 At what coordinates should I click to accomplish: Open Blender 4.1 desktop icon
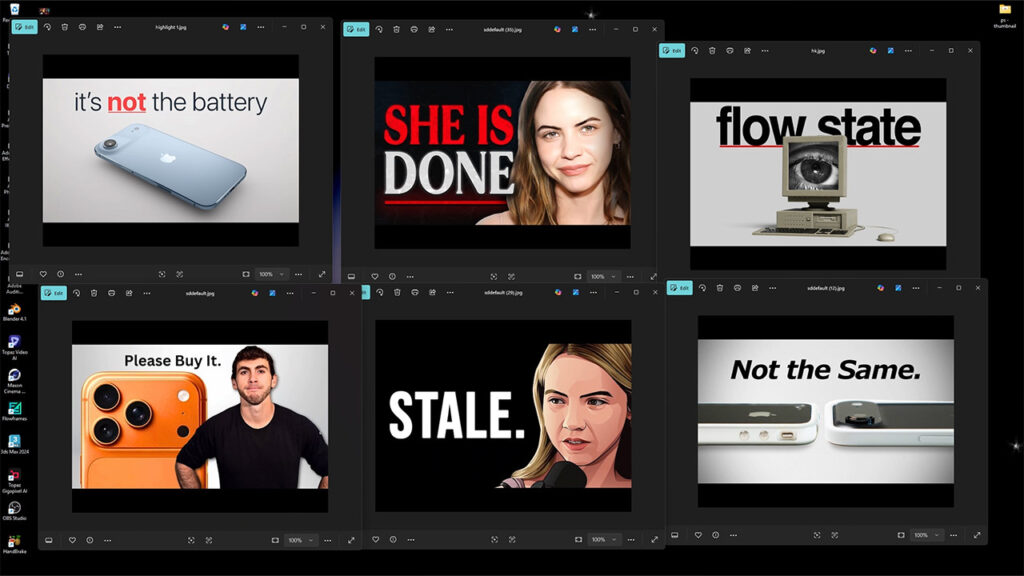click(x=14, y=310)
